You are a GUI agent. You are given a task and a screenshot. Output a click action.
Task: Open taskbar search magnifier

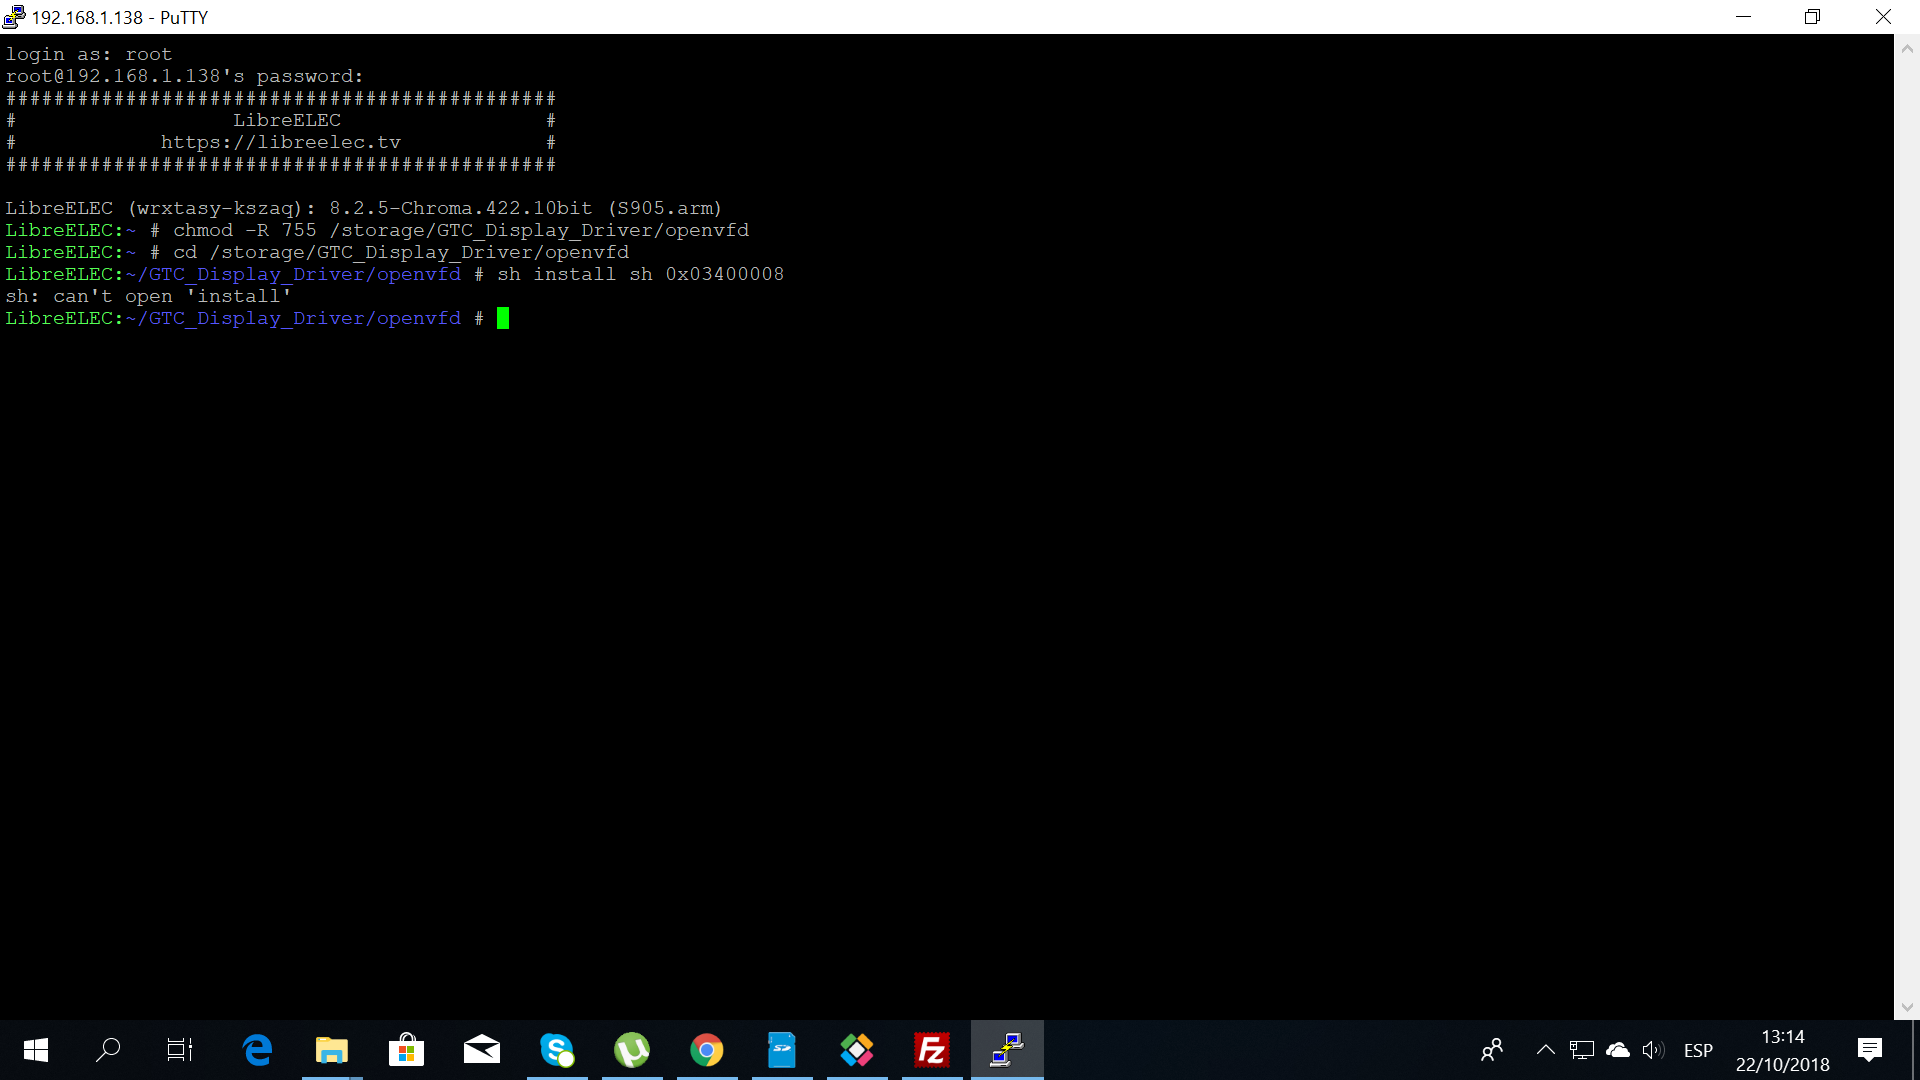point(108,1050)
